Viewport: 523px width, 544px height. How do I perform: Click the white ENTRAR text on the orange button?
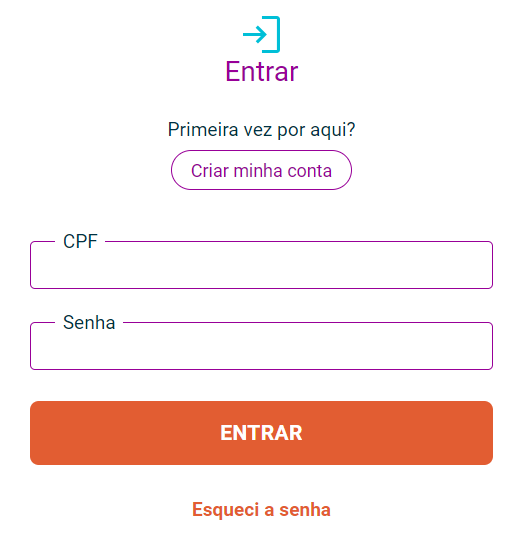[x=261, y=433]
